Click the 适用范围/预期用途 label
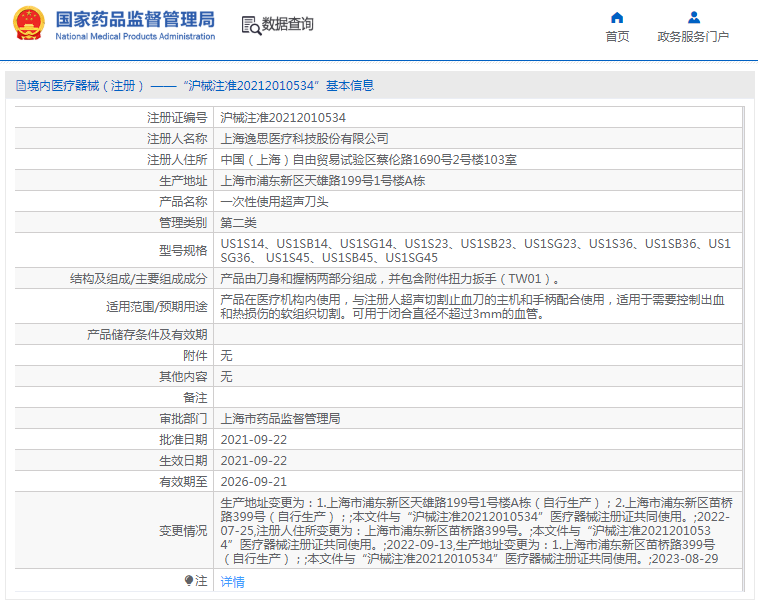The height and width of the screenshot is (602, 758). (157, 307)
